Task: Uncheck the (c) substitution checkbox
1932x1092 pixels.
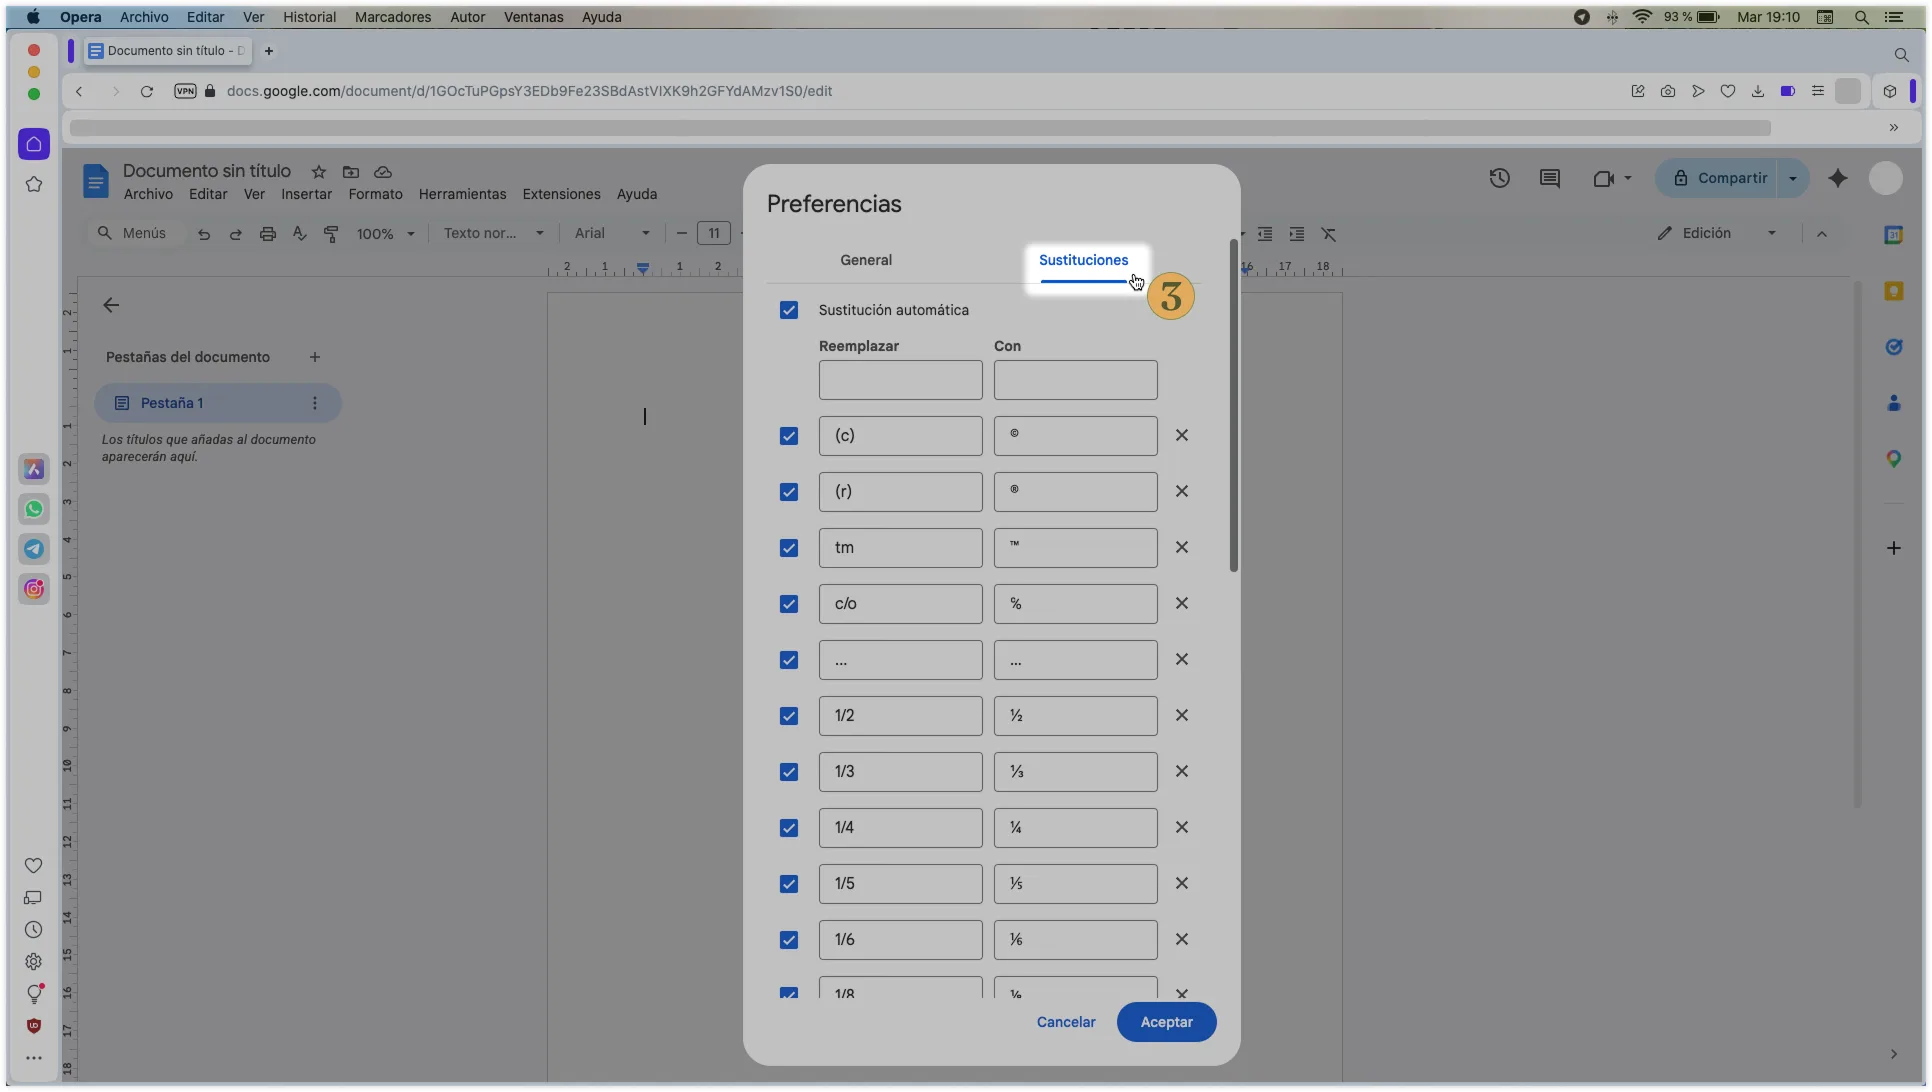Action: click(x=789, y=436)
